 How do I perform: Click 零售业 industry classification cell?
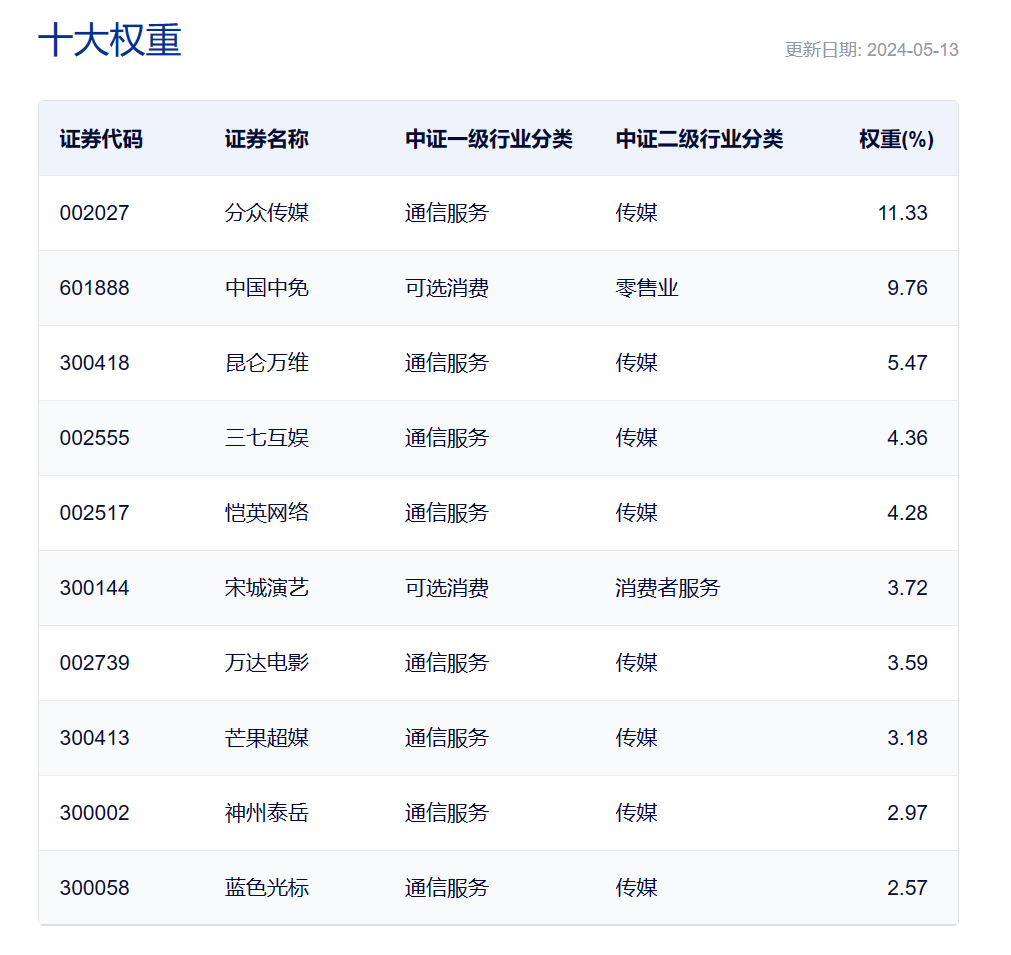point(647,288)
